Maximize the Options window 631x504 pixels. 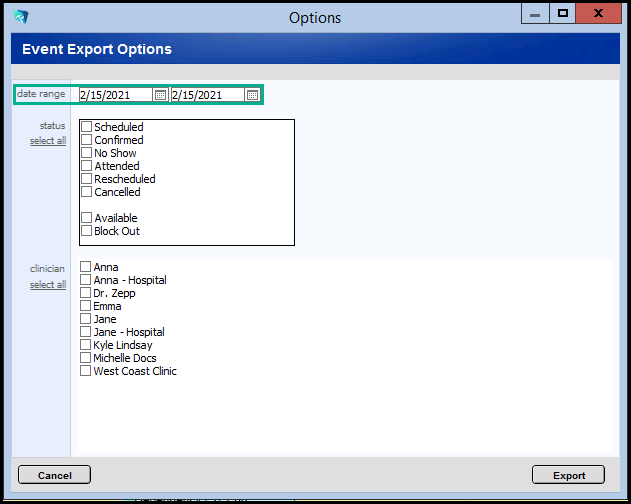coord(563,14)
